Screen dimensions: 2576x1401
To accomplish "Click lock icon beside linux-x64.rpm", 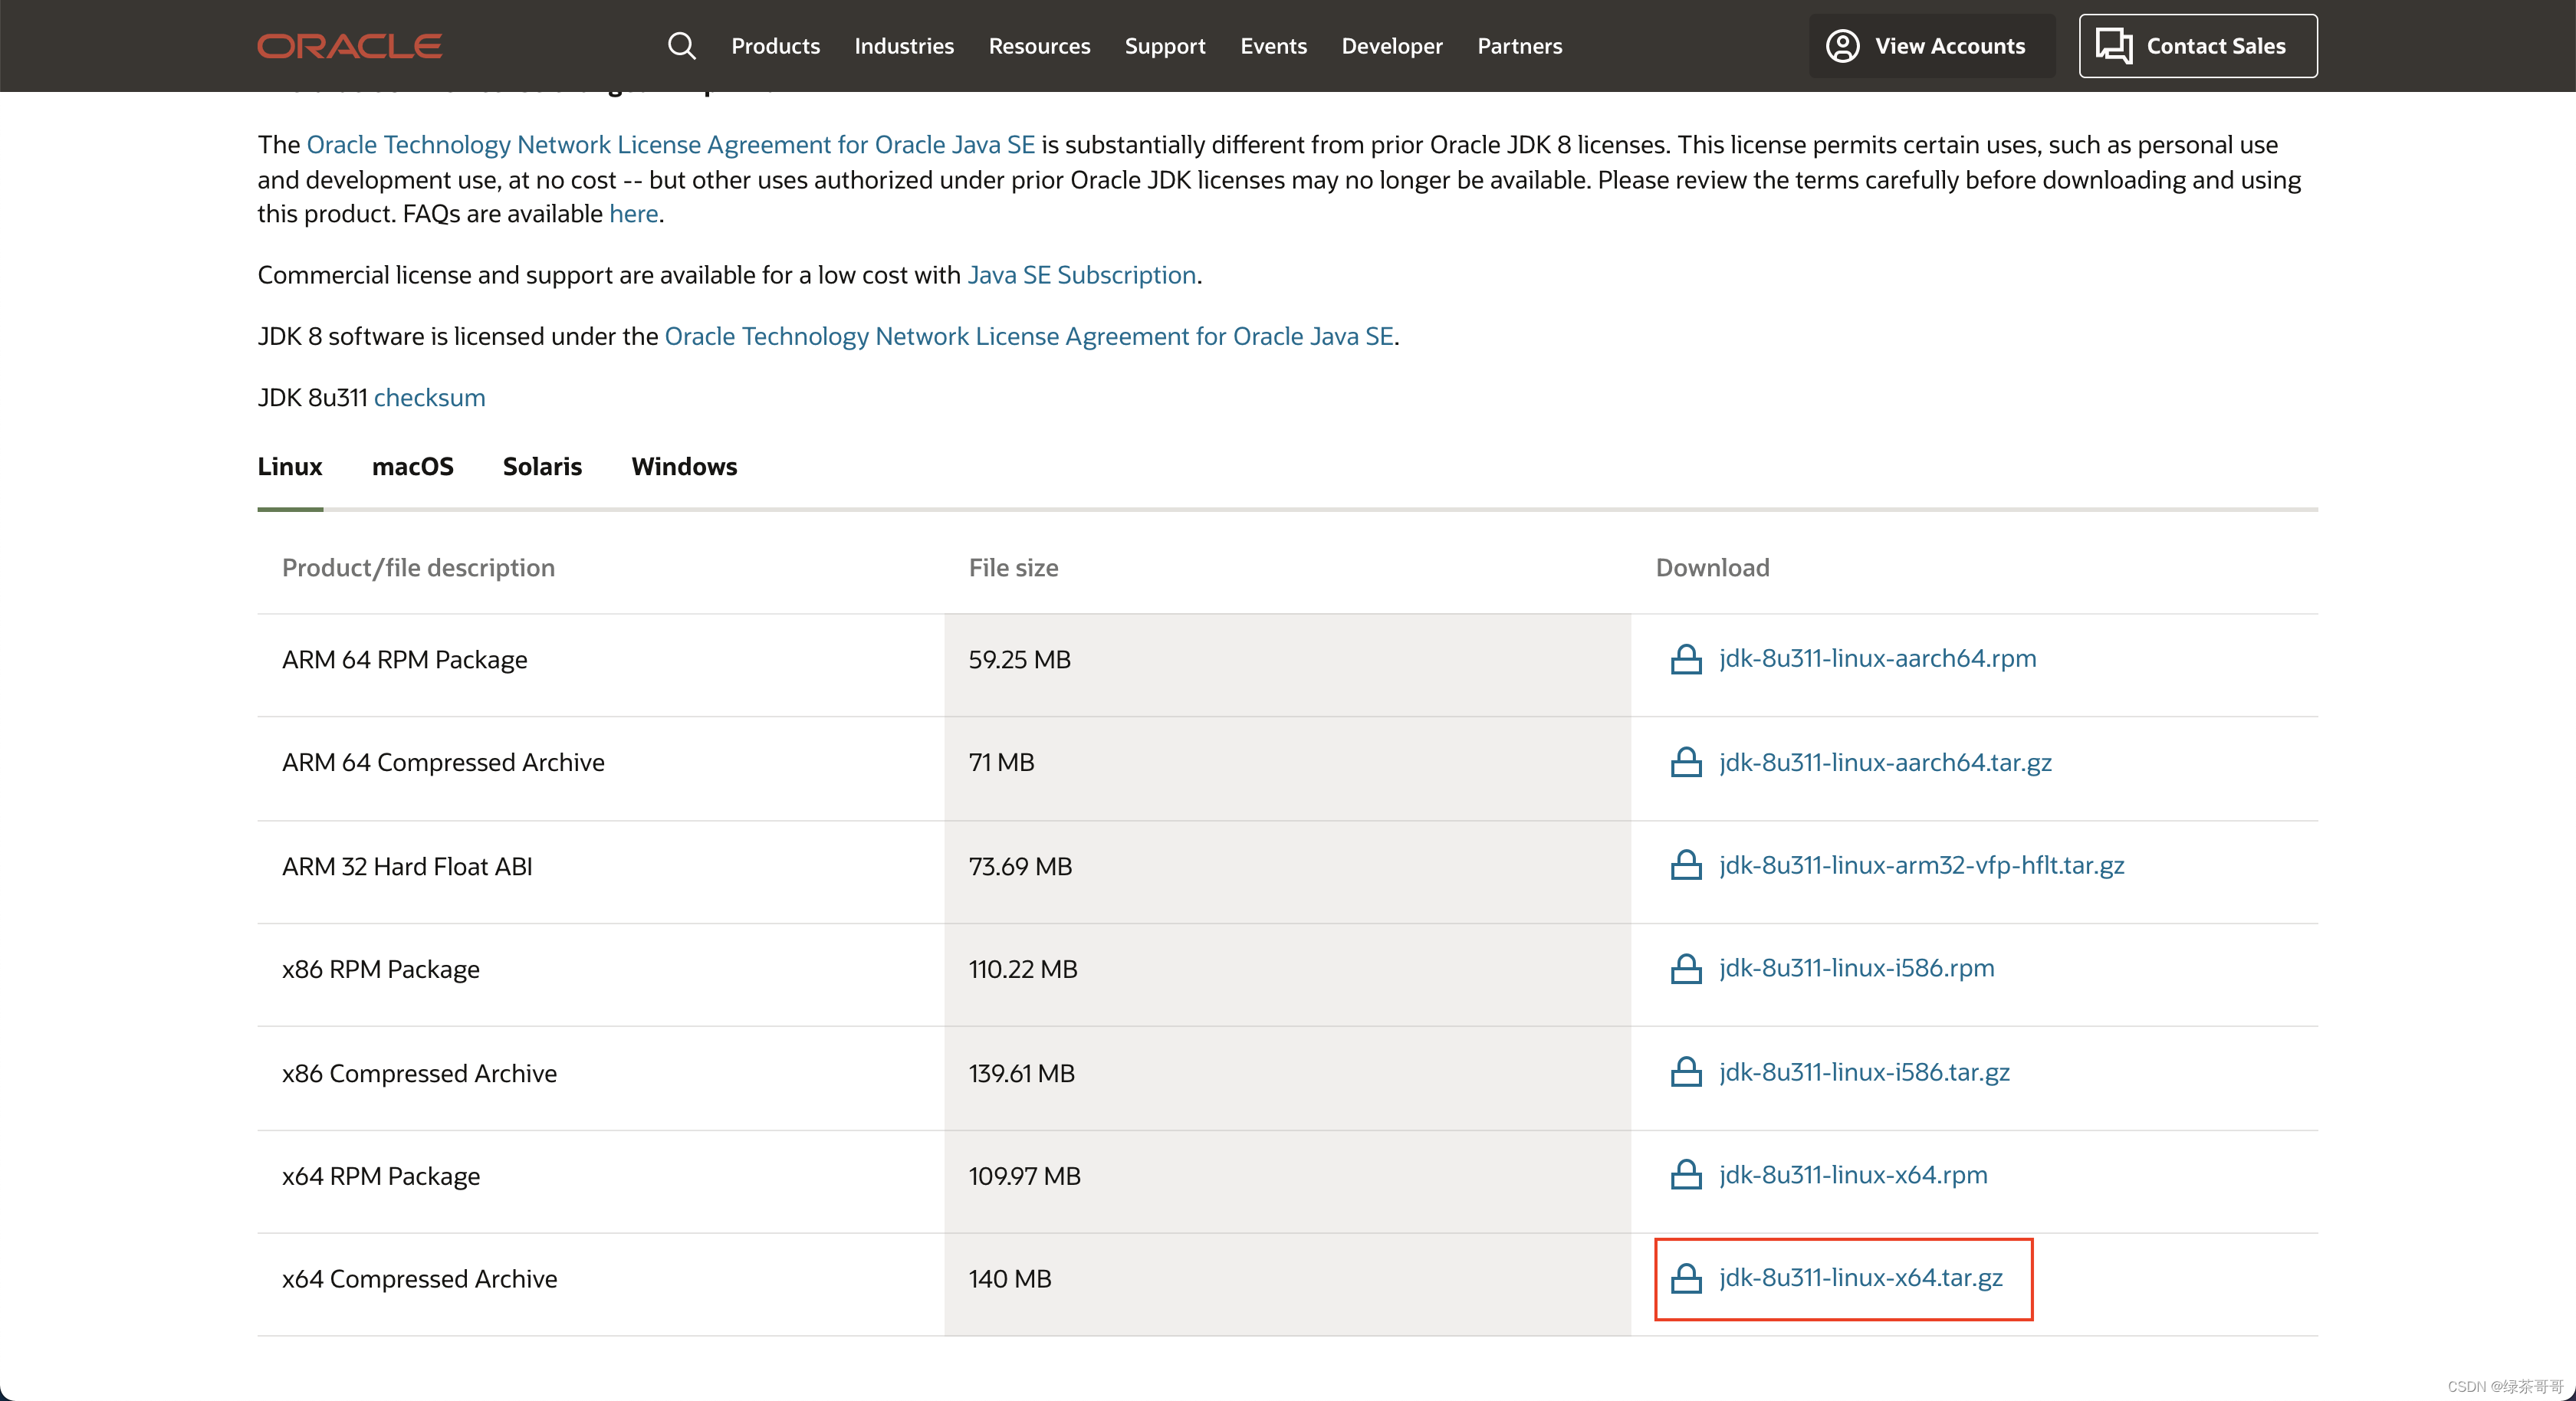I will click(x=1686, y=1175).
